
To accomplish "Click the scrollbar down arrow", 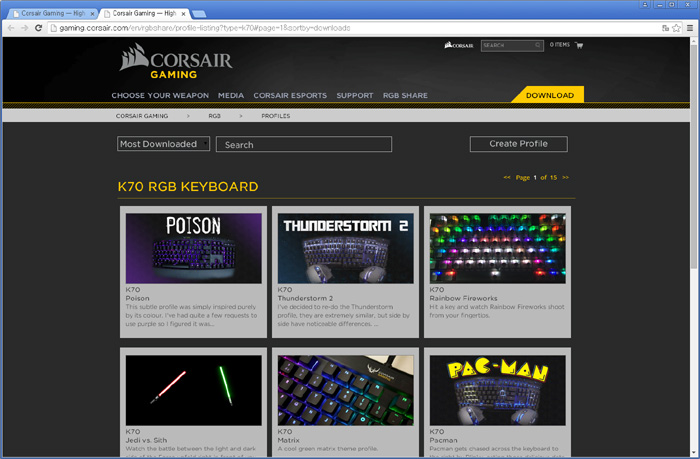I will coord(694,452).
